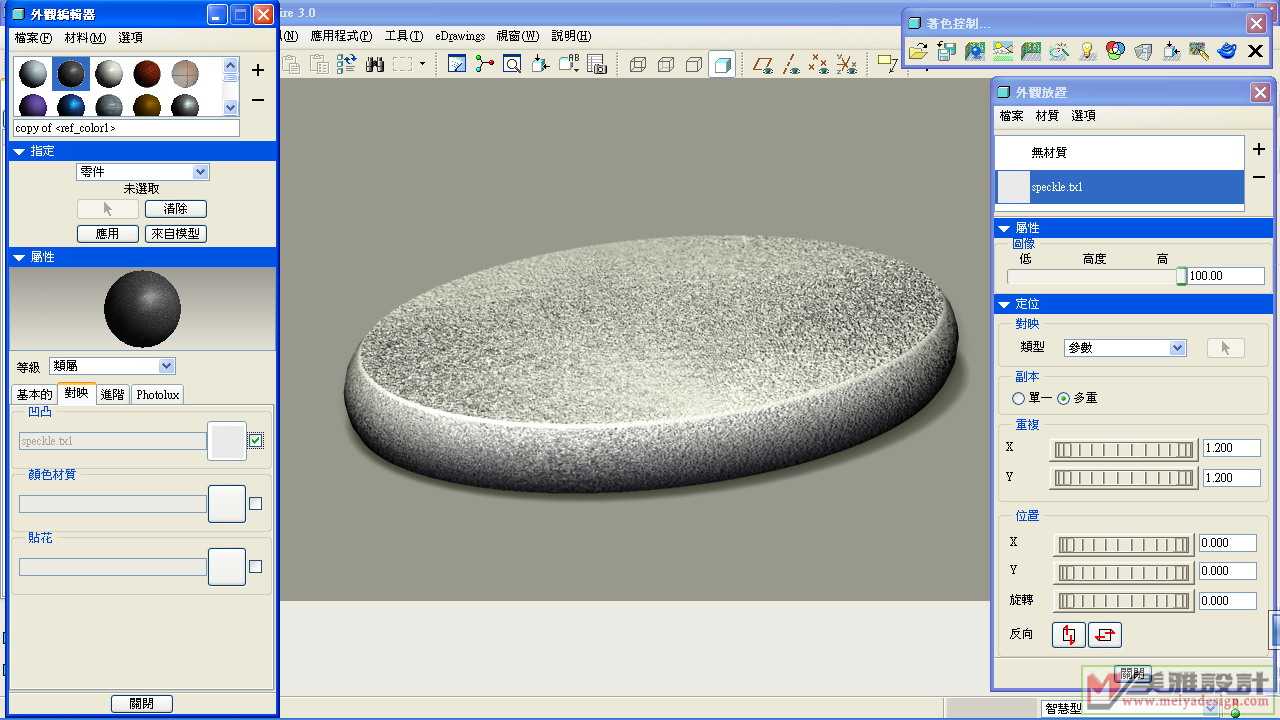Switch to the 進階 tab

pyautogui.click(x=112, y=395)
